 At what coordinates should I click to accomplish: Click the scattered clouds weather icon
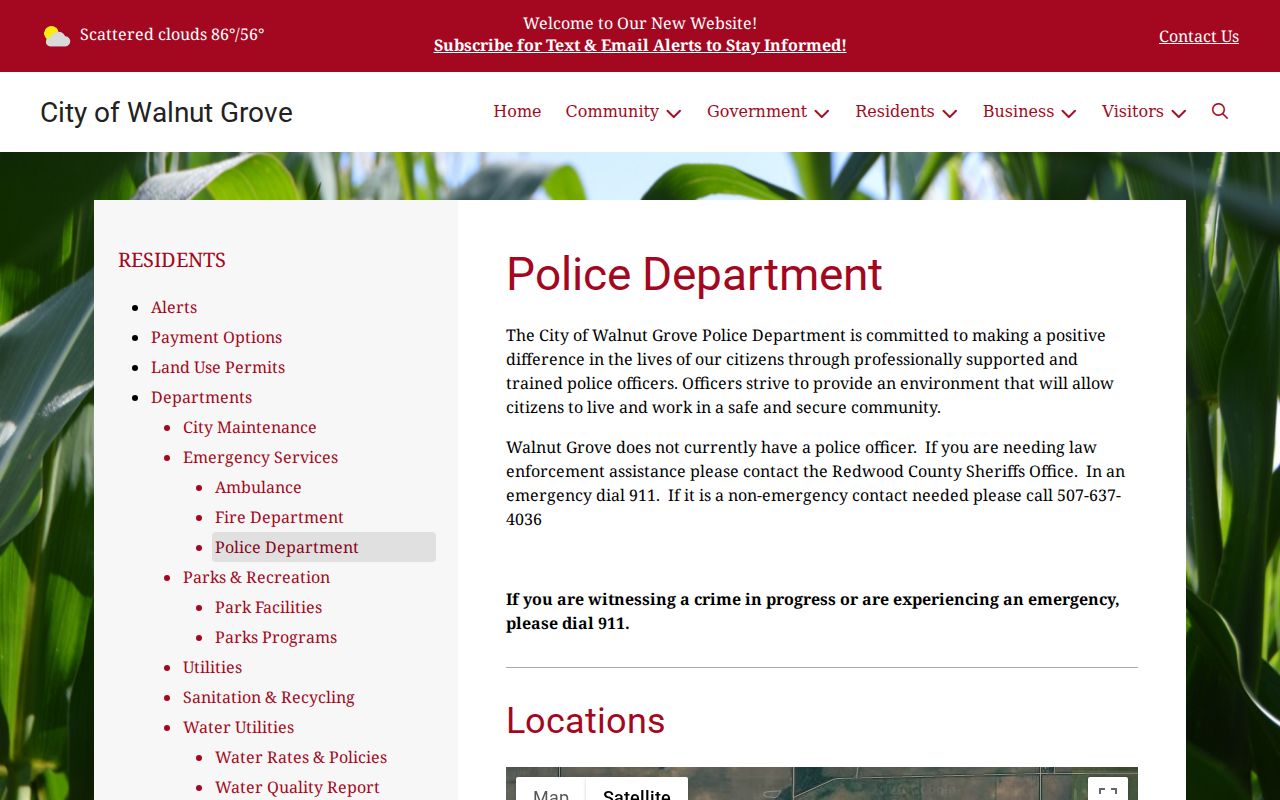57,36
